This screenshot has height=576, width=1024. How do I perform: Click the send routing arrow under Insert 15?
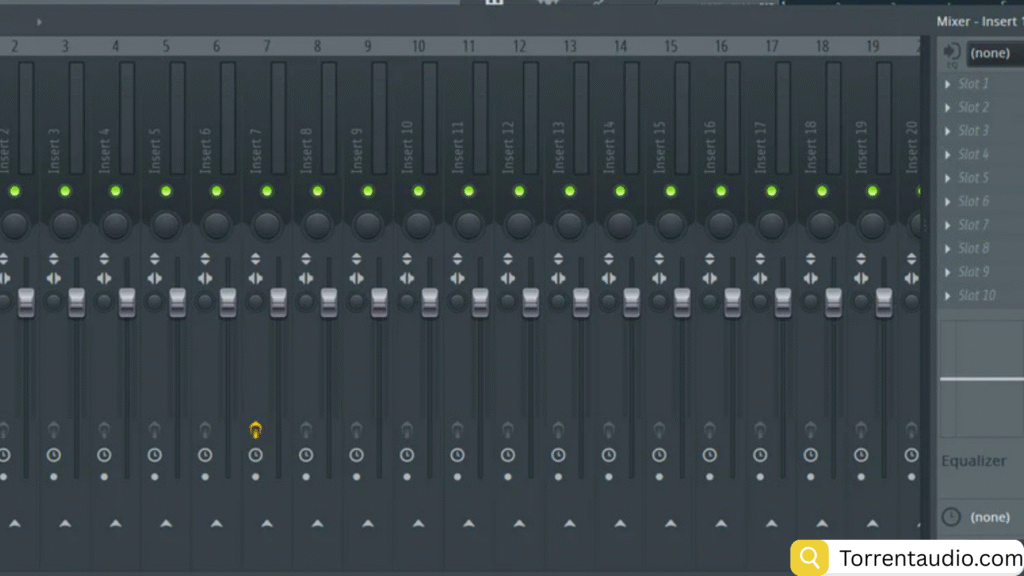pos(671,522)
